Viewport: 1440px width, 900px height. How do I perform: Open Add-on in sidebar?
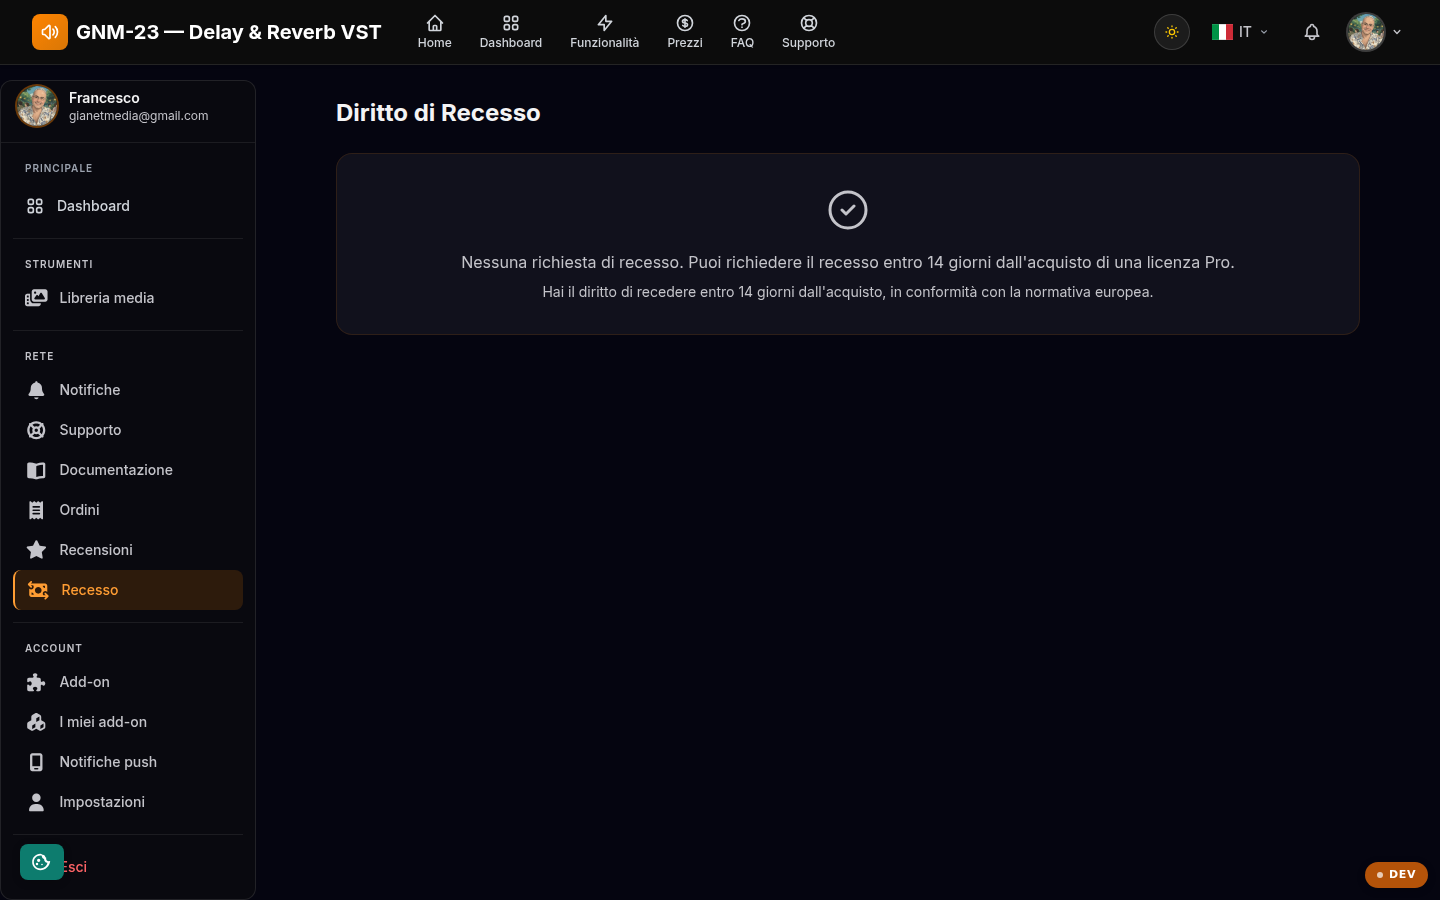tap(128, 682)
